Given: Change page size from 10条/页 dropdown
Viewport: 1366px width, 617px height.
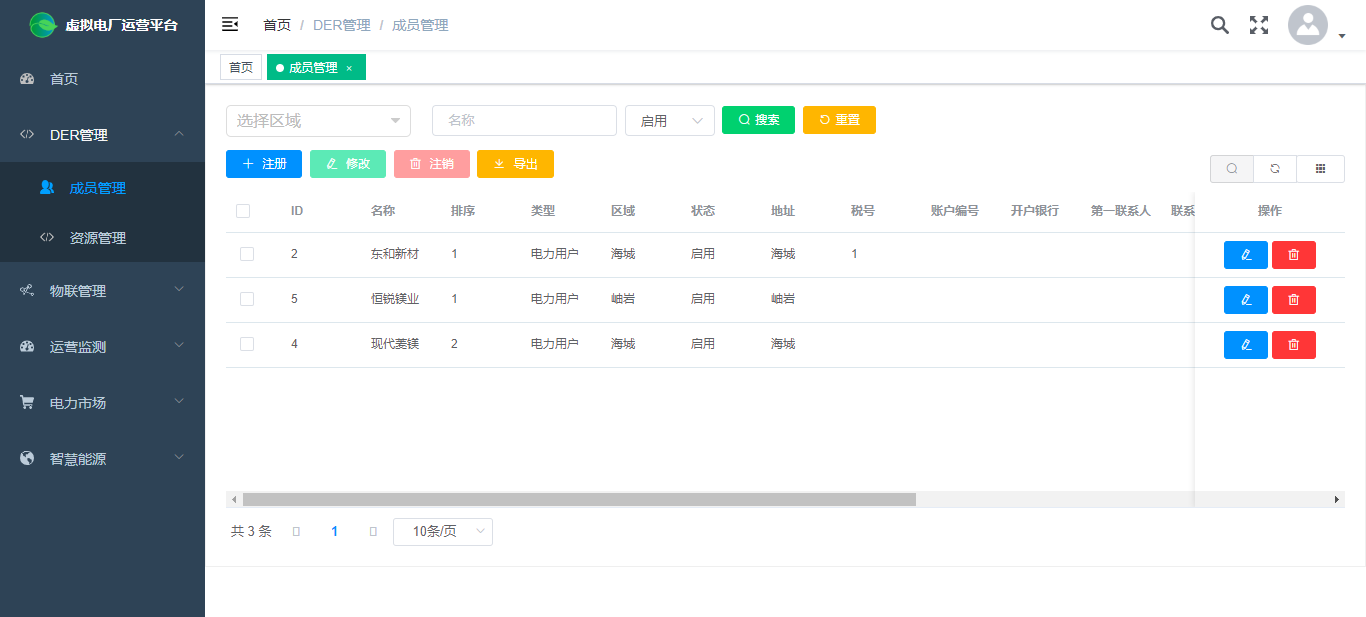Looking at the screenshot, I should [x=442, y=531].
